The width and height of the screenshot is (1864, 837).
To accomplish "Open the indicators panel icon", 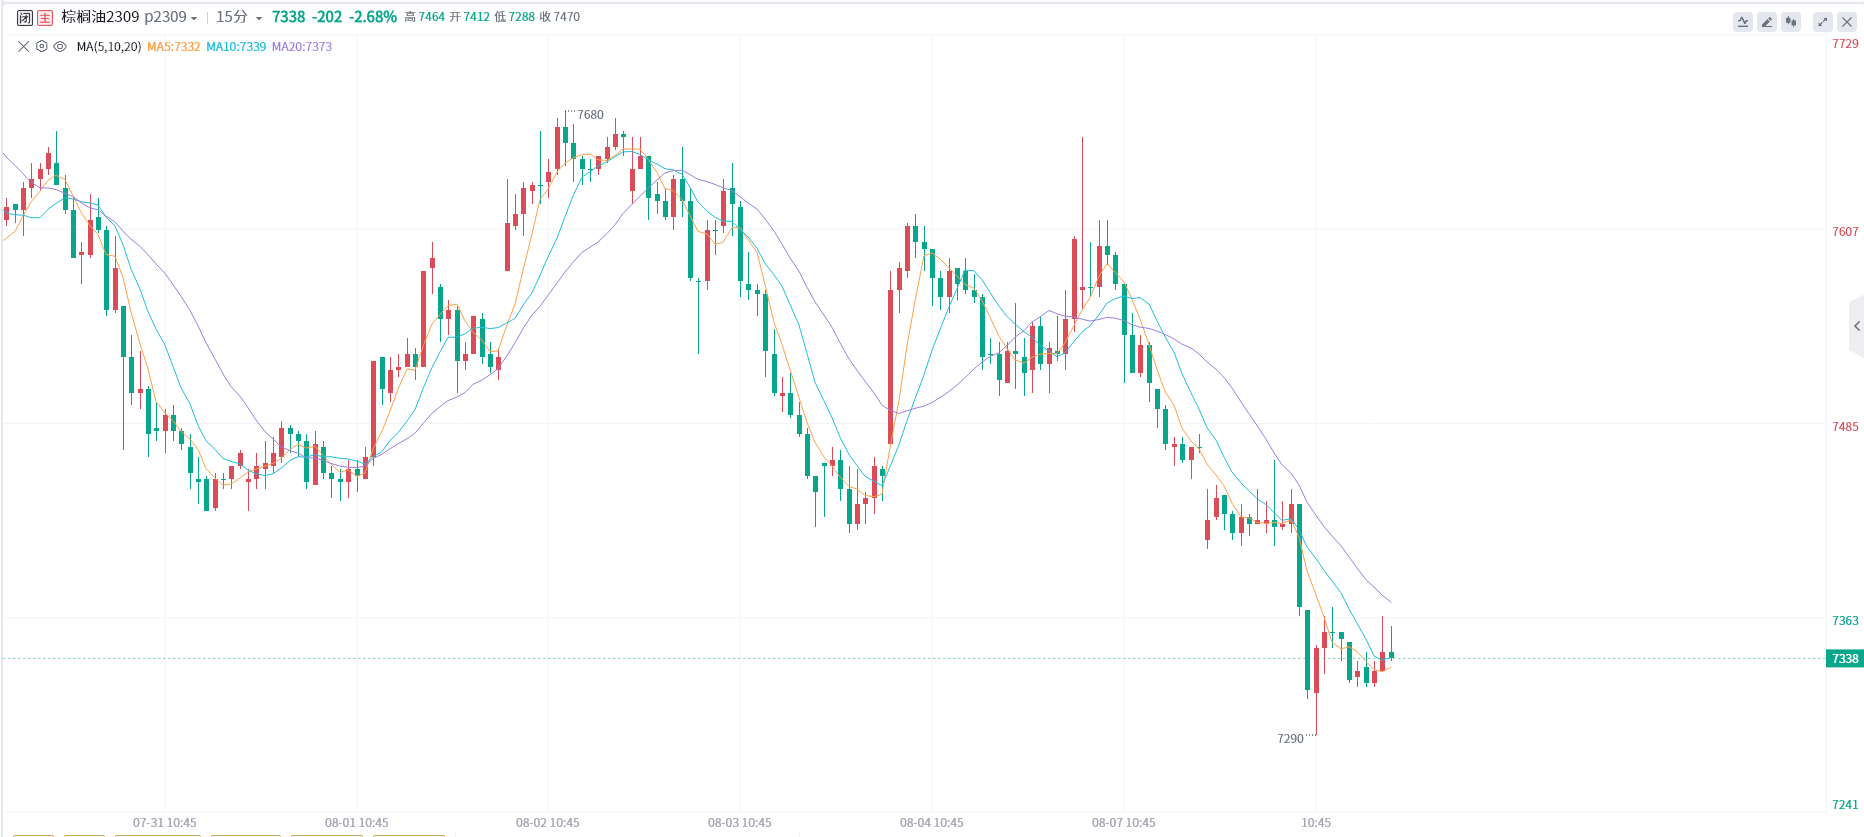I will 1743,22.
